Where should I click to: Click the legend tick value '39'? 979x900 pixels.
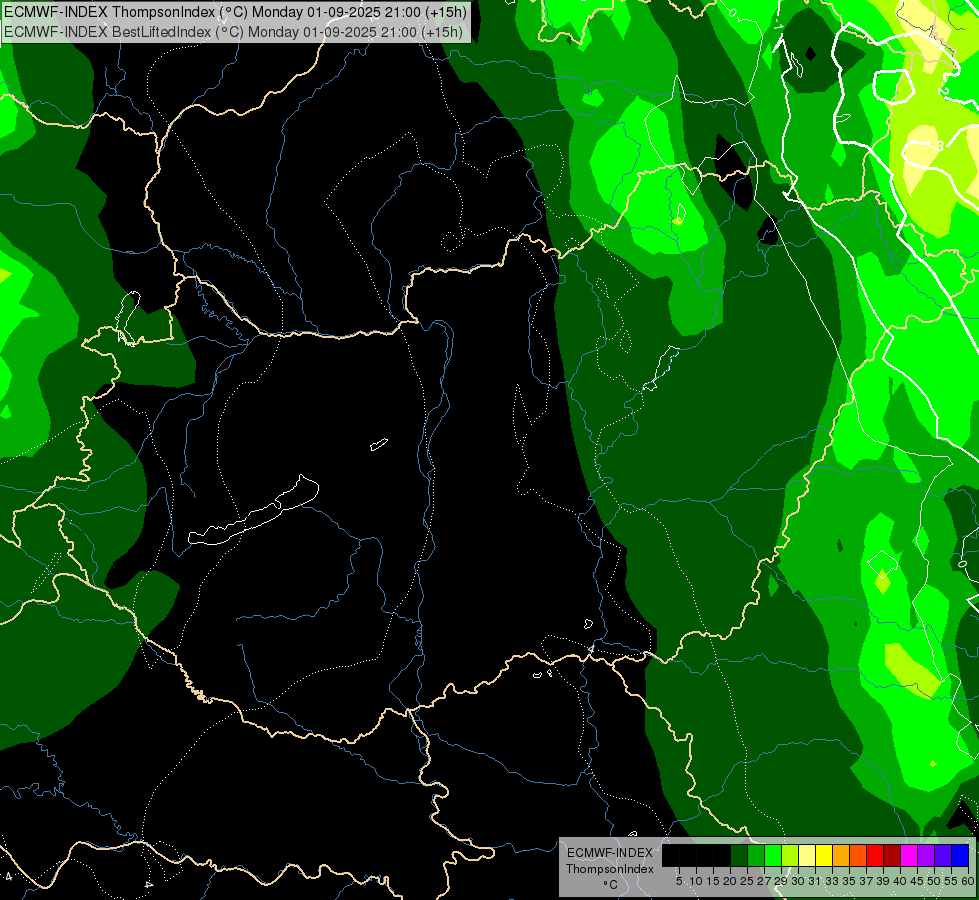883,881
